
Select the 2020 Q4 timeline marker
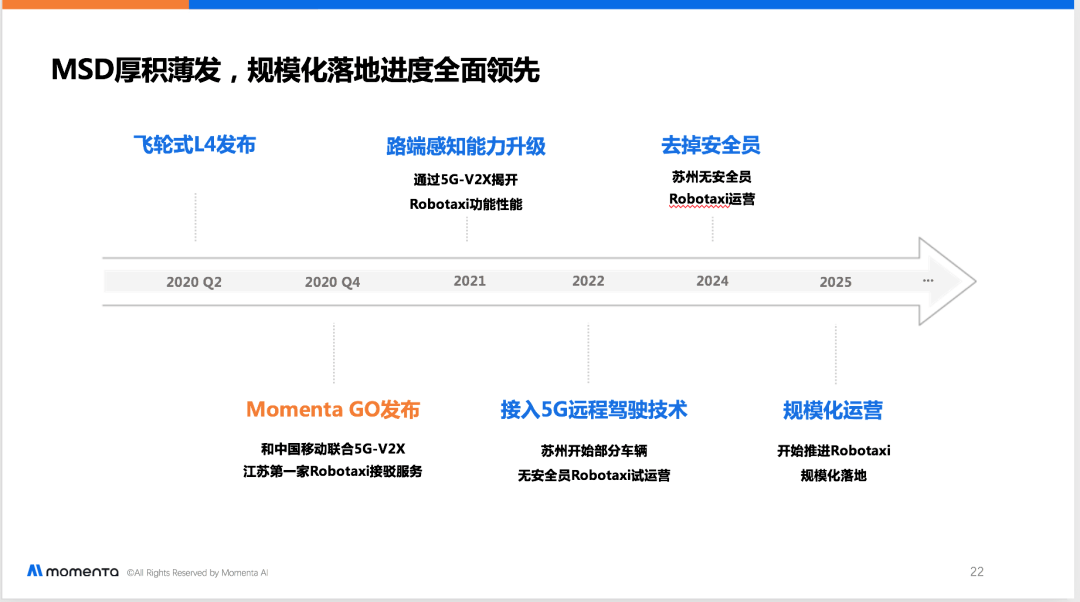tap(333, 282)
